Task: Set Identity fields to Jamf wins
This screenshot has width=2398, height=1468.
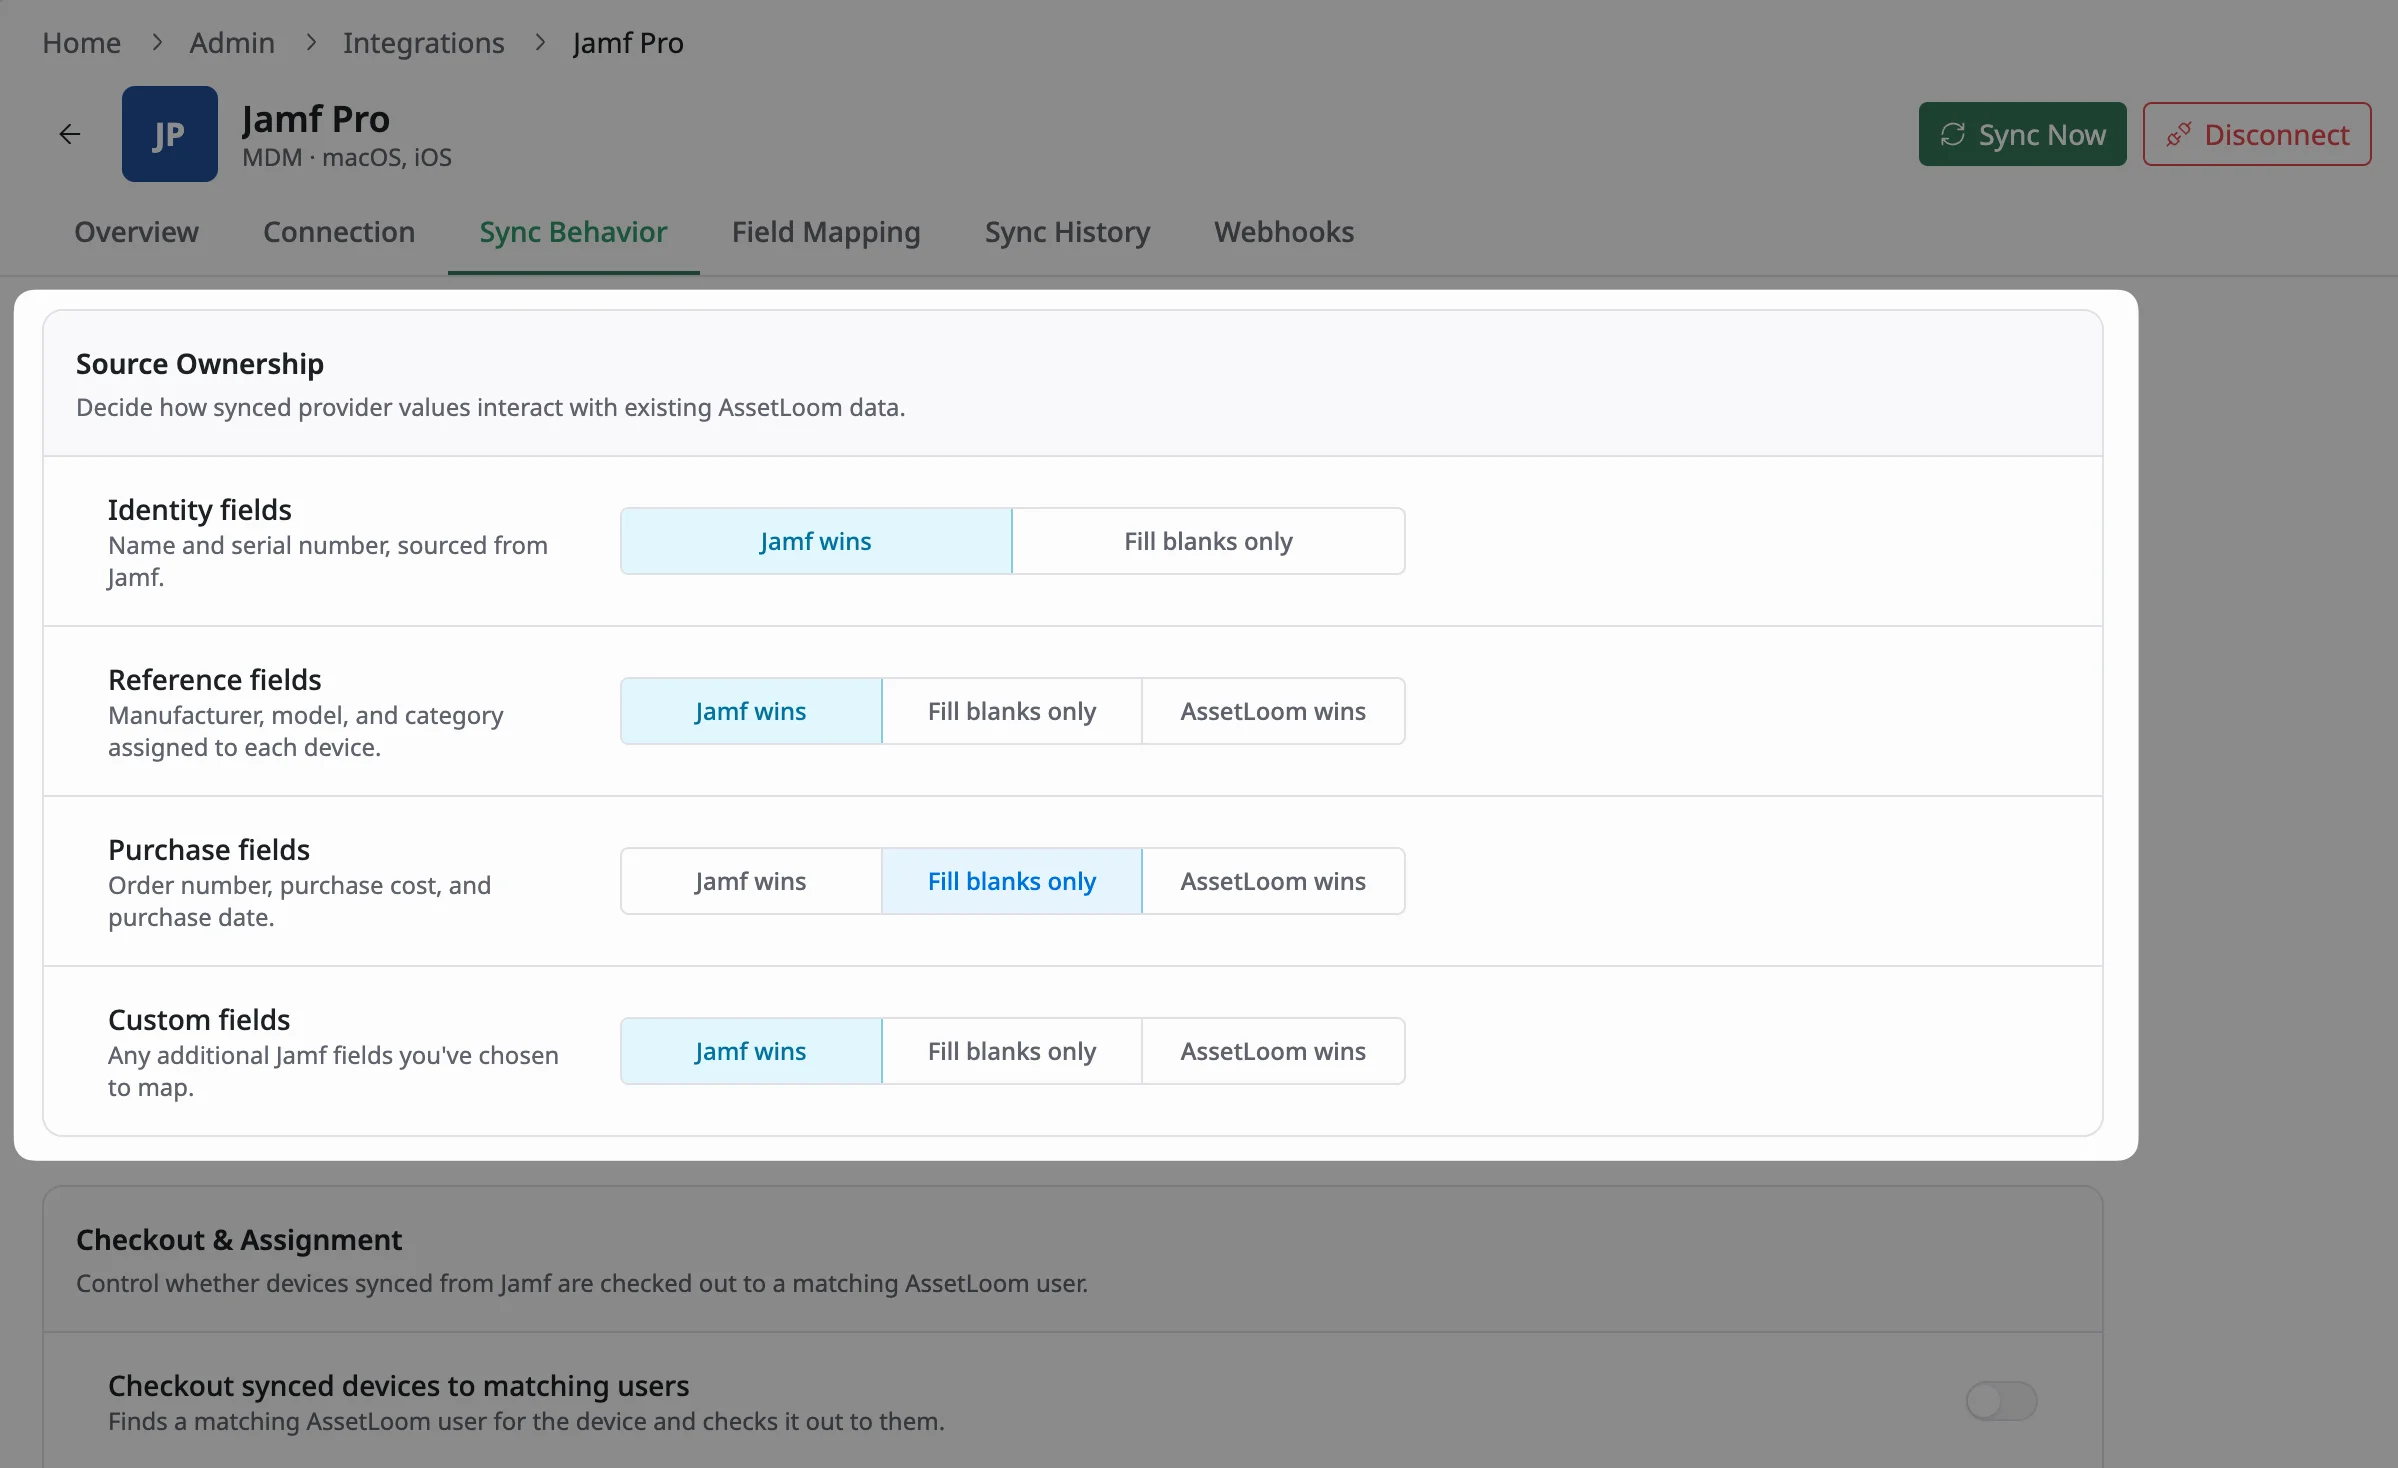Action: [816, 541]
